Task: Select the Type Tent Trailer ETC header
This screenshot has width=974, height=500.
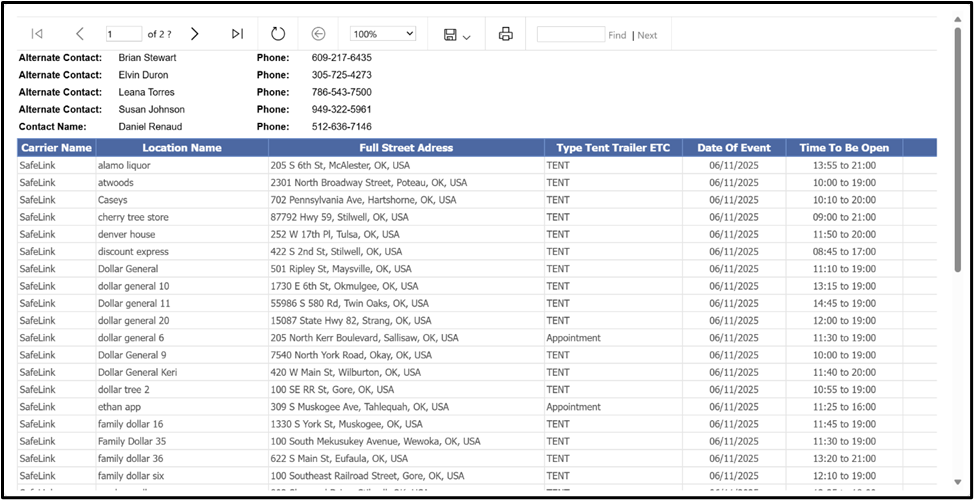Action: coord(613,148)
